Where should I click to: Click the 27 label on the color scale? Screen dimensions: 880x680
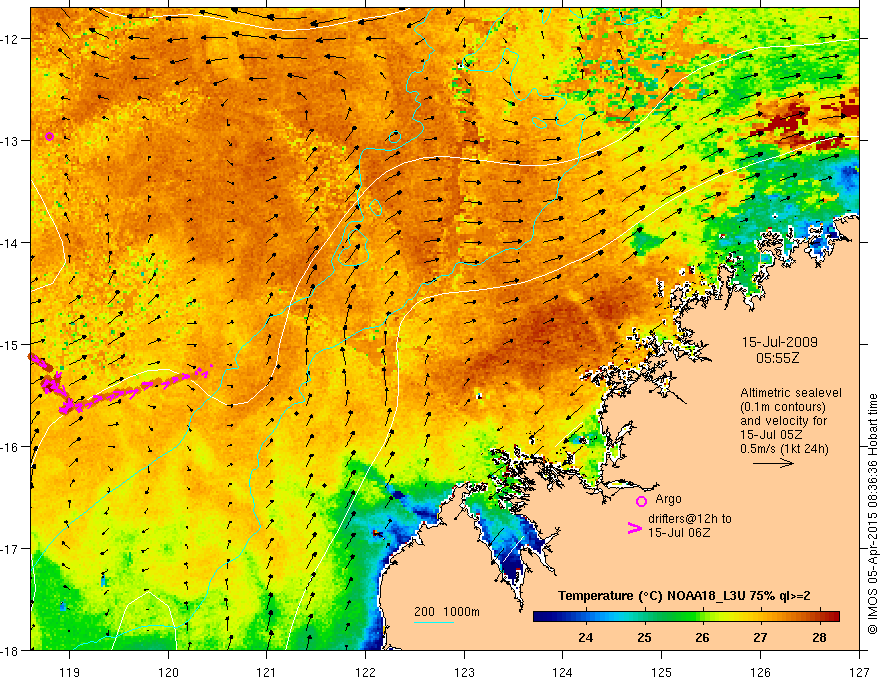[x=760, y=637]
